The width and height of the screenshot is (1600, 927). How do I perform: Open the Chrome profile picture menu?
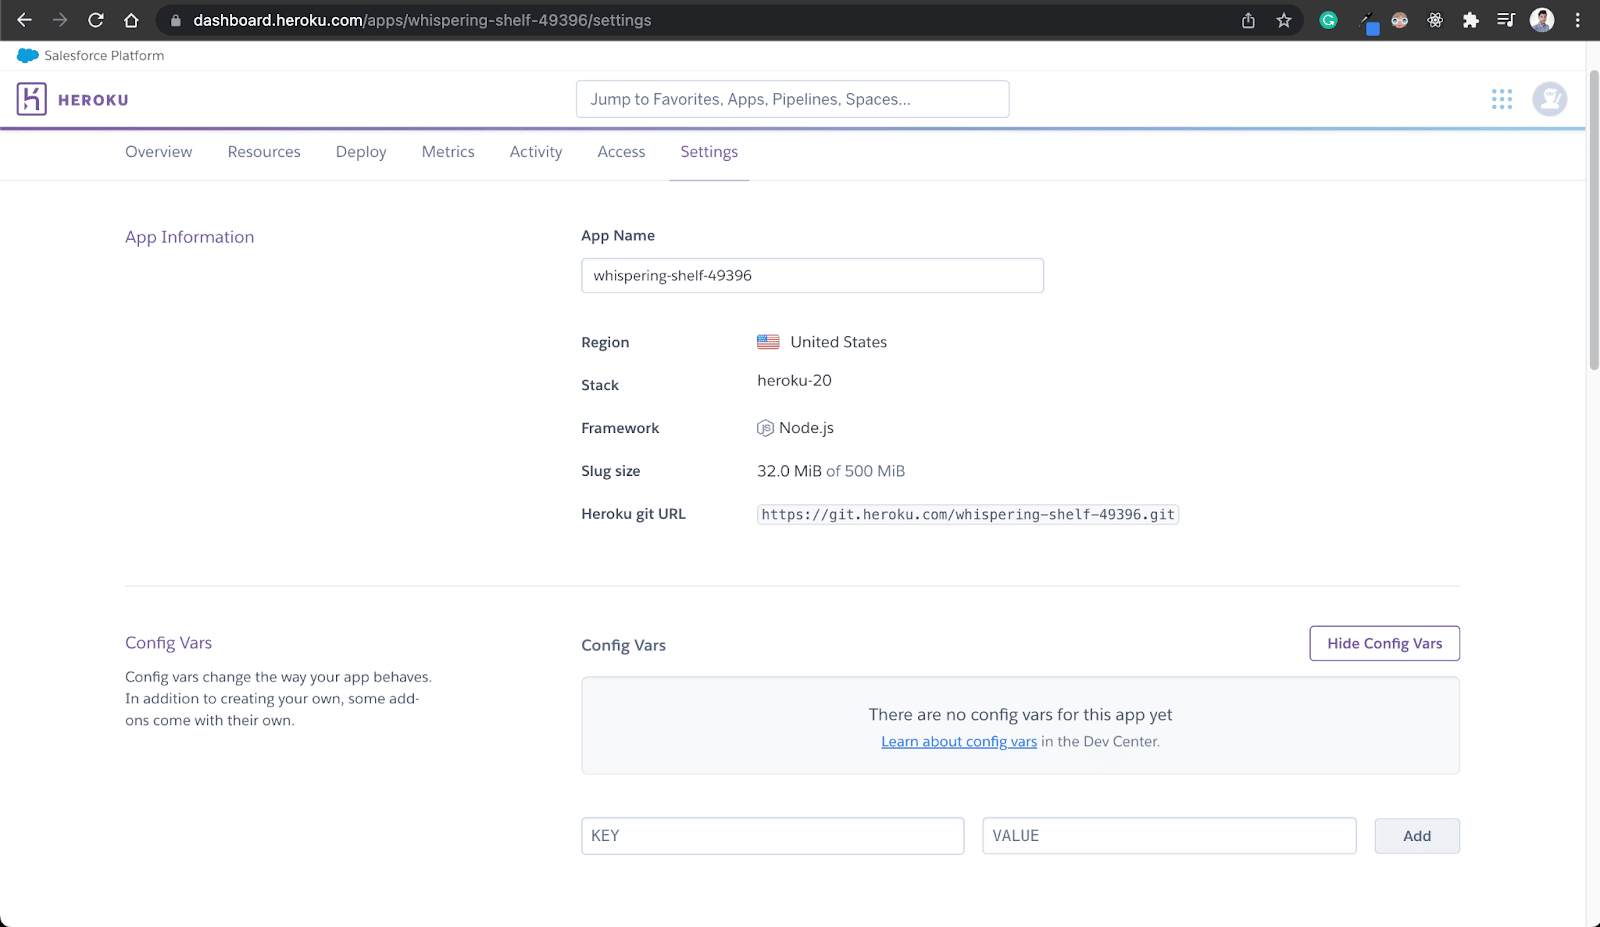(x=1542, y=20)
